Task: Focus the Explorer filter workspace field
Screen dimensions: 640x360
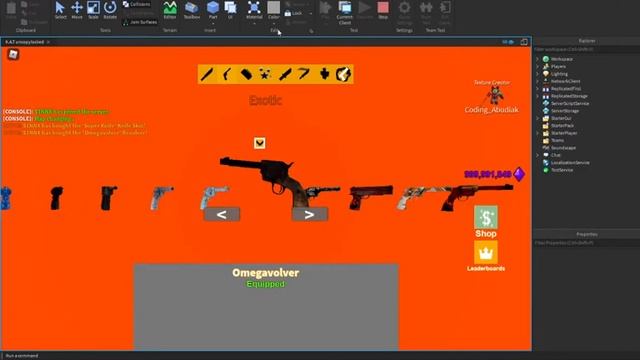Action: click(x=586, y=49)
